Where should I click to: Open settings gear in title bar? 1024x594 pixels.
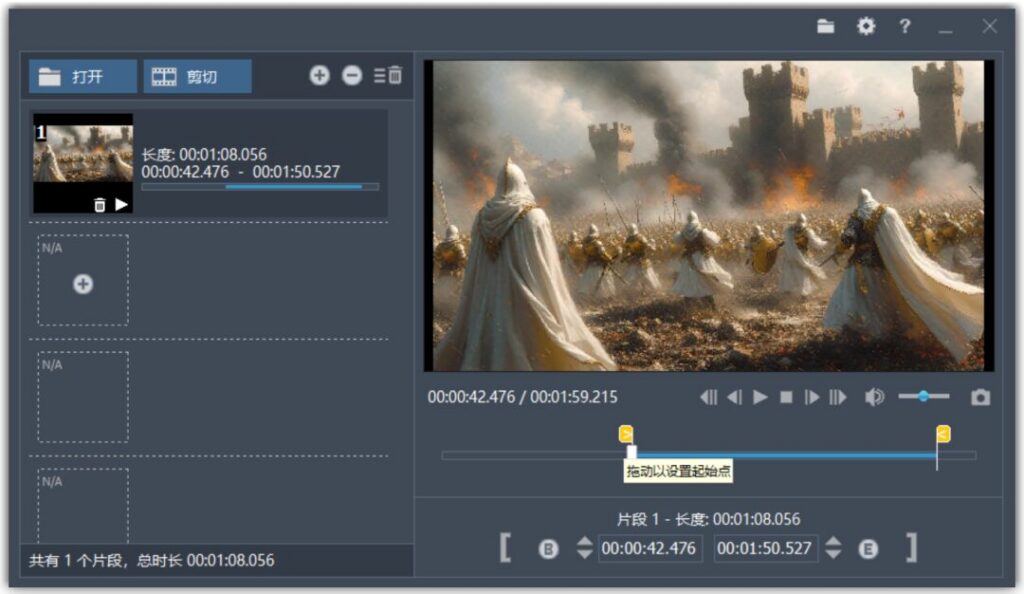(866, 26)
